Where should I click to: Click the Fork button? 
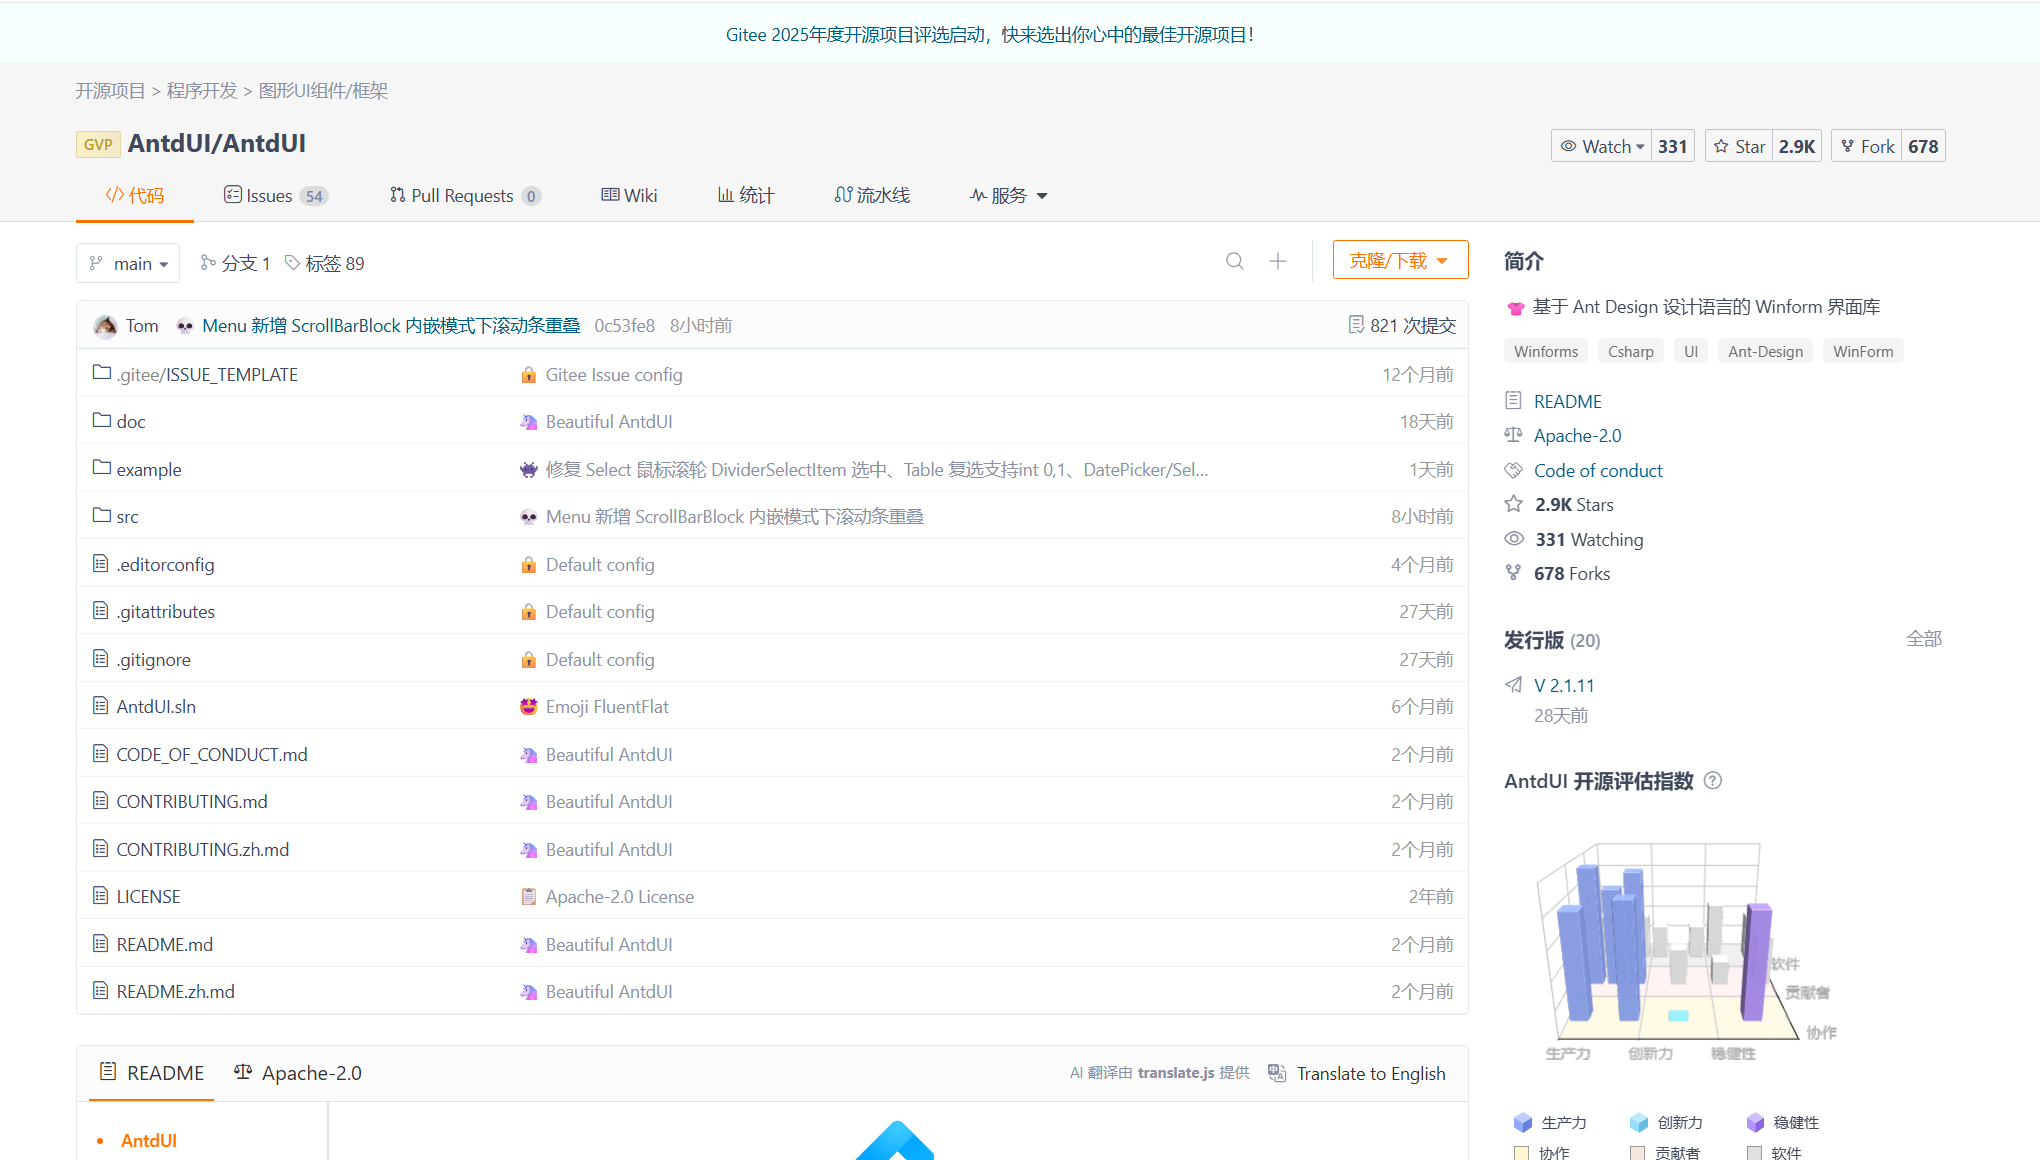click(x=1867, y=146)
